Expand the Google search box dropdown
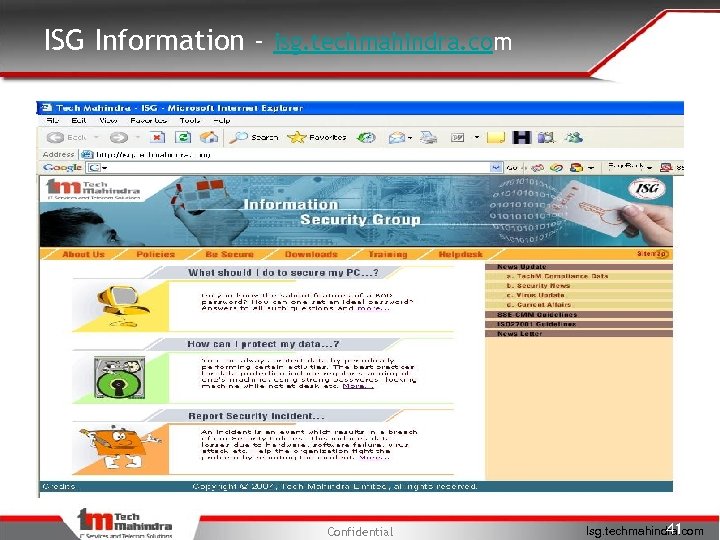Screen dimensions: 720x540 [x=496, y=168]
